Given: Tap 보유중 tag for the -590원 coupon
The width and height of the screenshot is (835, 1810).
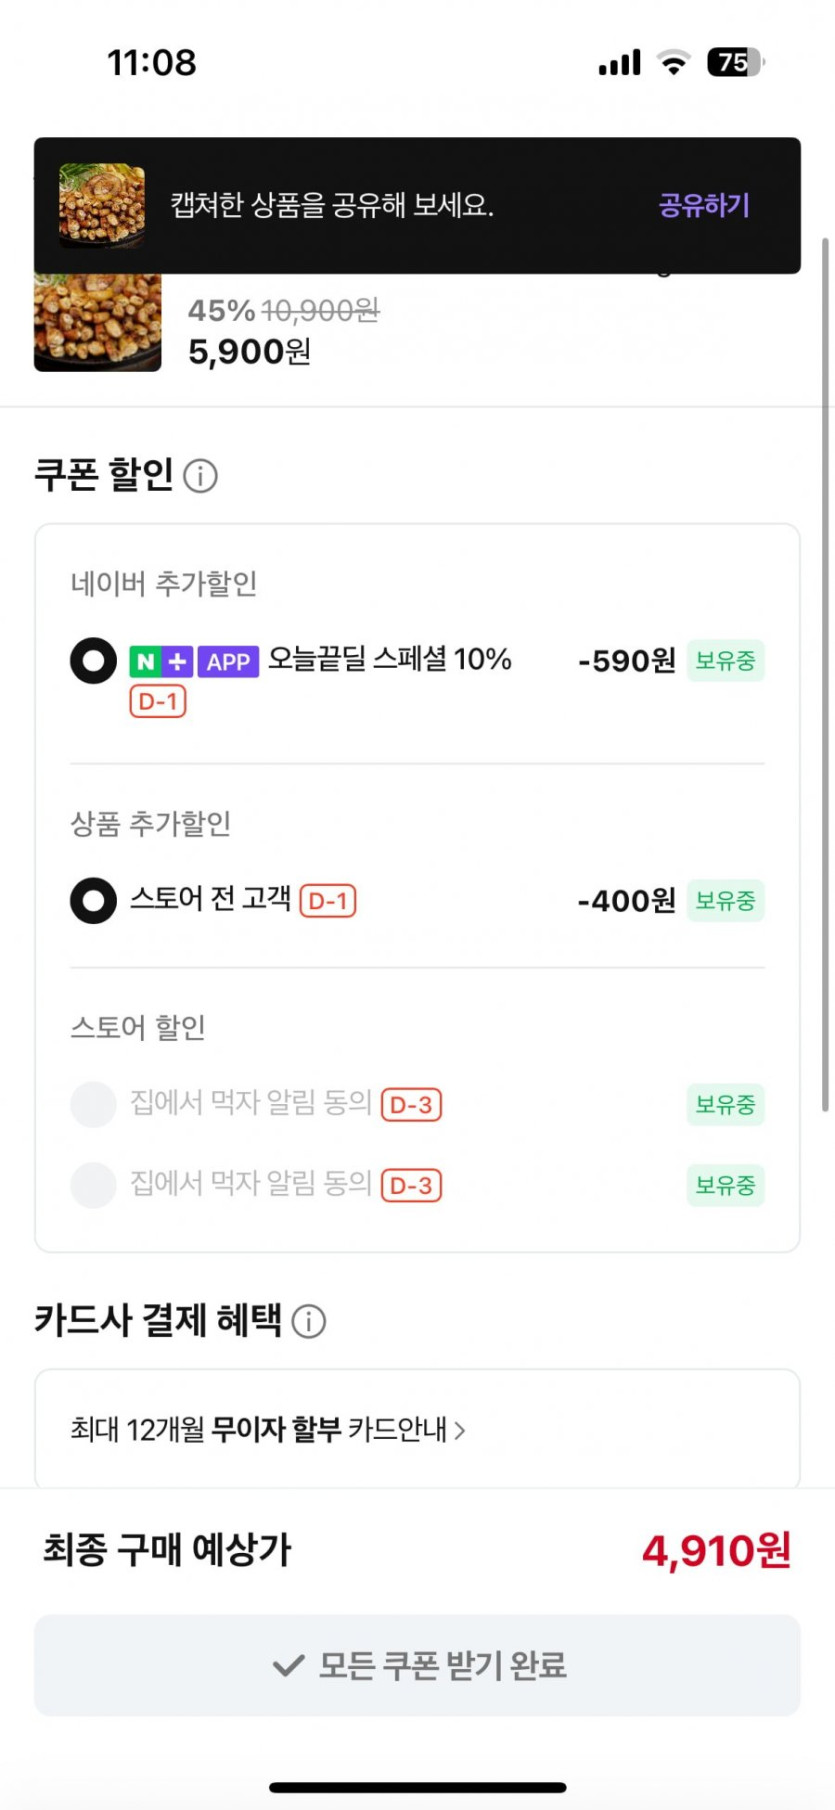Looking at the screenshot, I should [725, 661].
